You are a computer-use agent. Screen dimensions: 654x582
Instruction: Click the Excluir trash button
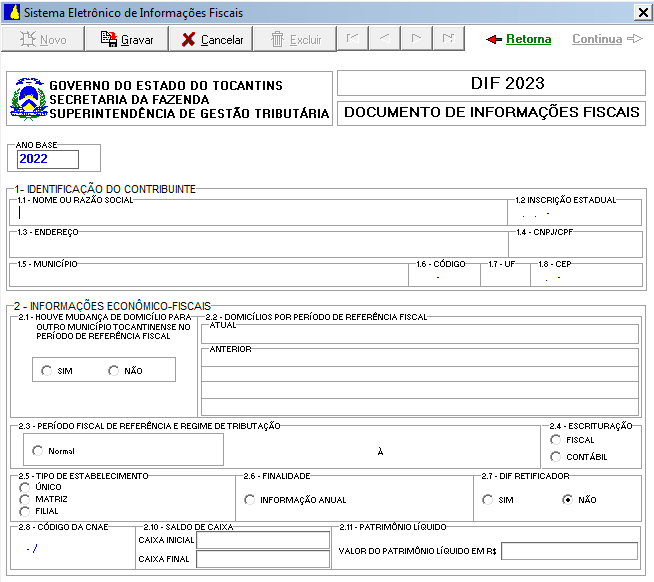pyautogui.click(x=295, y=39)
